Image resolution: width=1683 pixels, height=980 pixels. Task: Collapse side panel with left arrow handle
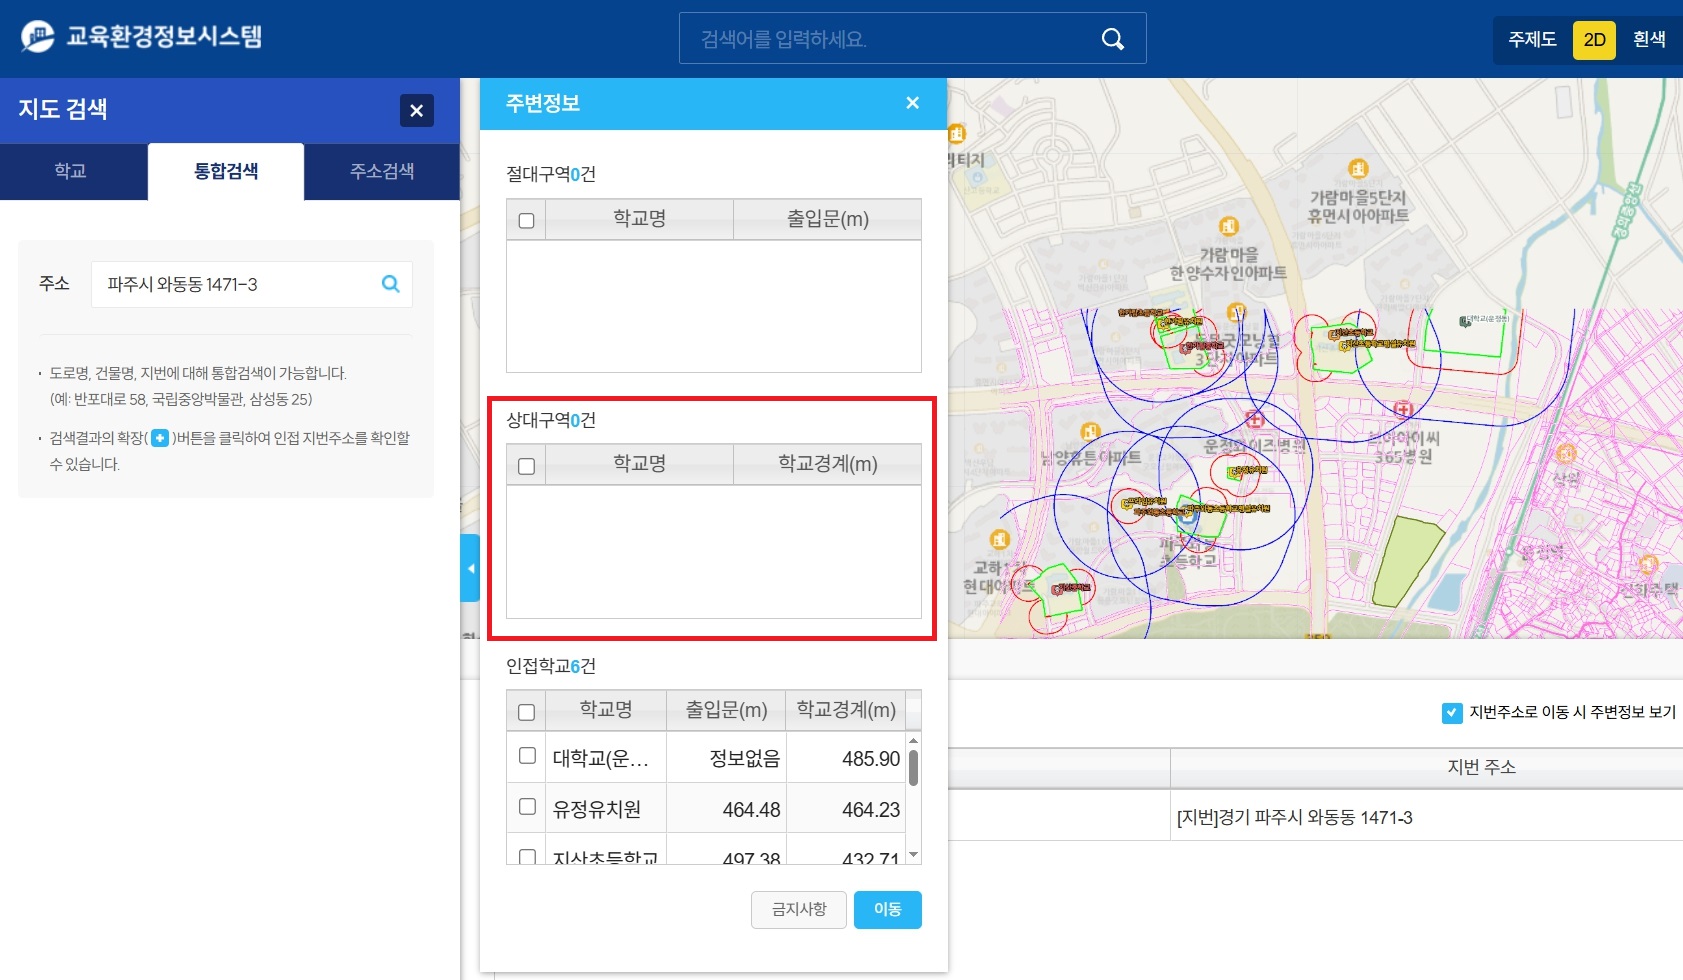click(x=470, y=568)
